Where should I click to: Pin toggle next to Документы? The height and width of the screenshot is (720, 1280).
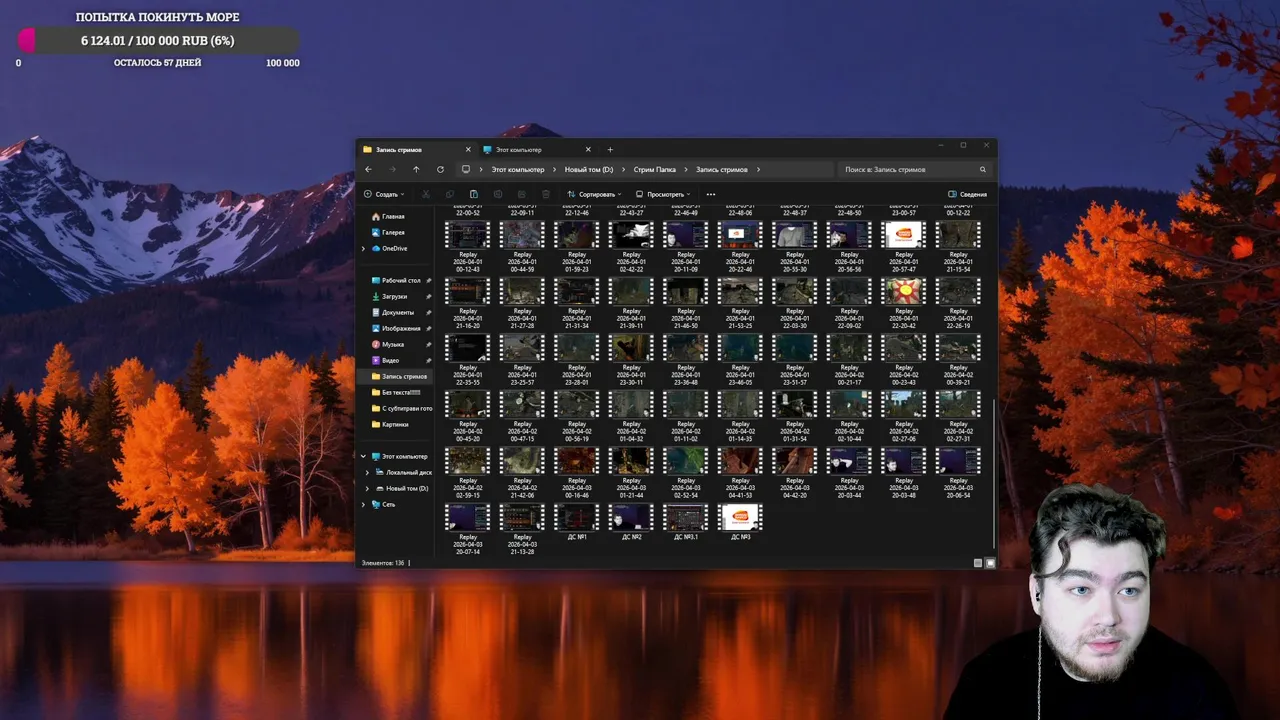click(x=429, y=312)
